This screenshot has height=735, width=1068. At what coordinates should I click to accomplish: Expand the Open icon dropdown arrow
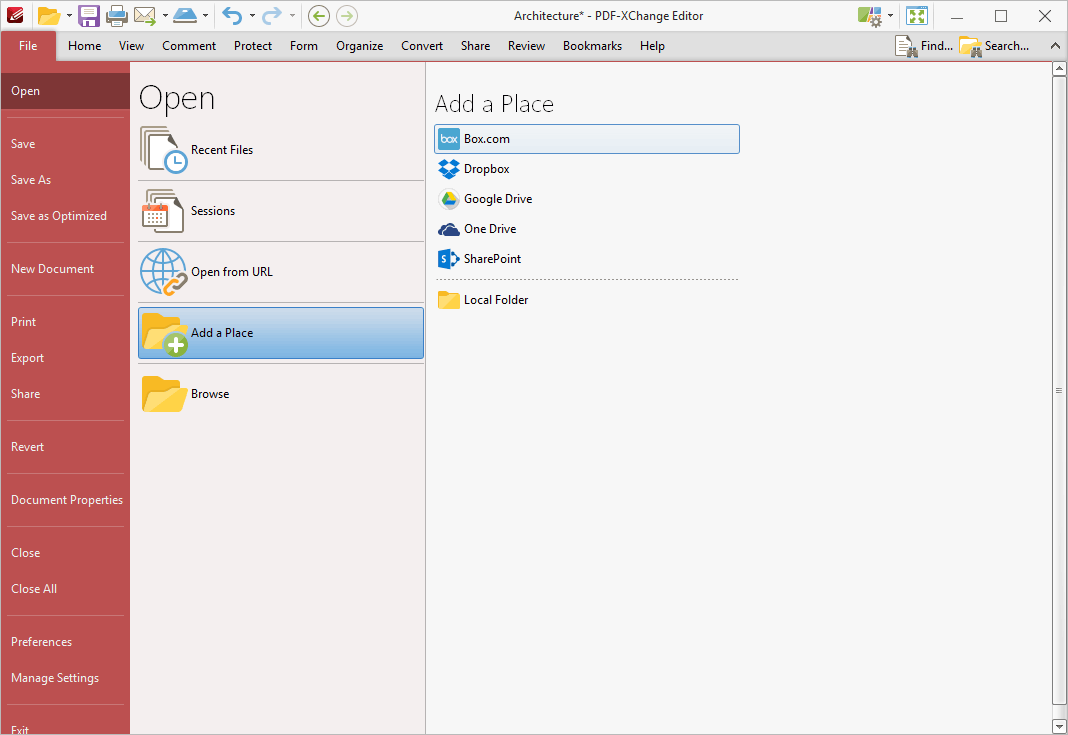tap(69, 16)
